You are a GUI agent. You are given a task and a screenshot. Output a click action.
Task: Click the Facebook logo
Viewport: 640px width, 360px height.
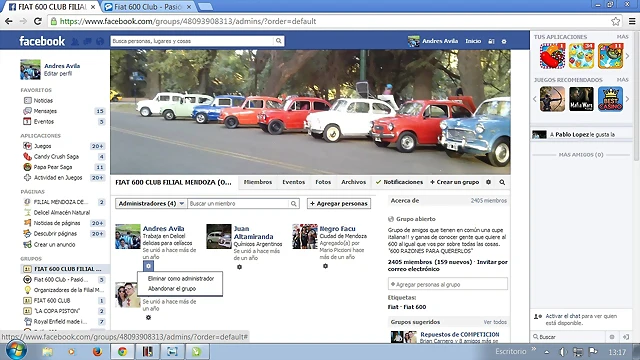tap(42, 41)
